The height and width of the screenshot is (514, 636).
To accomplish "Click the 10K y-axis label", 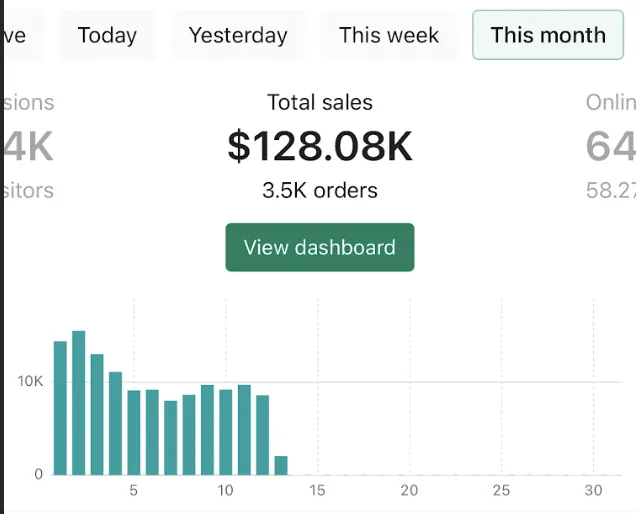I will [x=30, y=381].
